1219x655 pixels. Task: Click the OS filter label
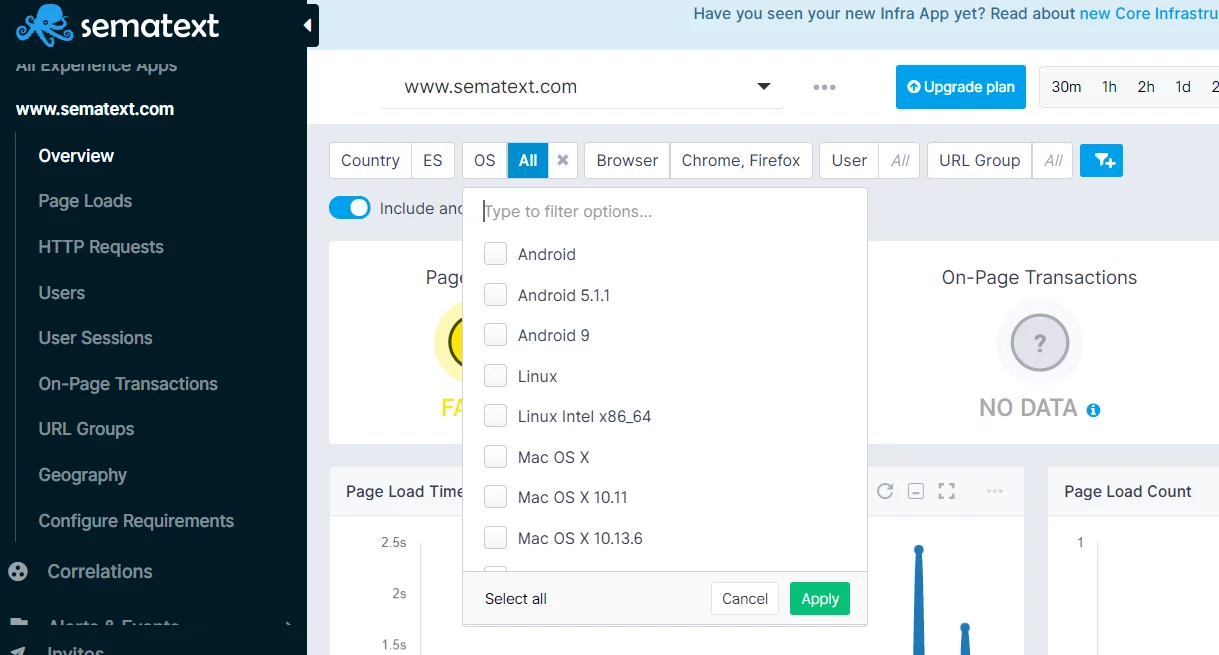pyautogui.click(x=485, y=160)
